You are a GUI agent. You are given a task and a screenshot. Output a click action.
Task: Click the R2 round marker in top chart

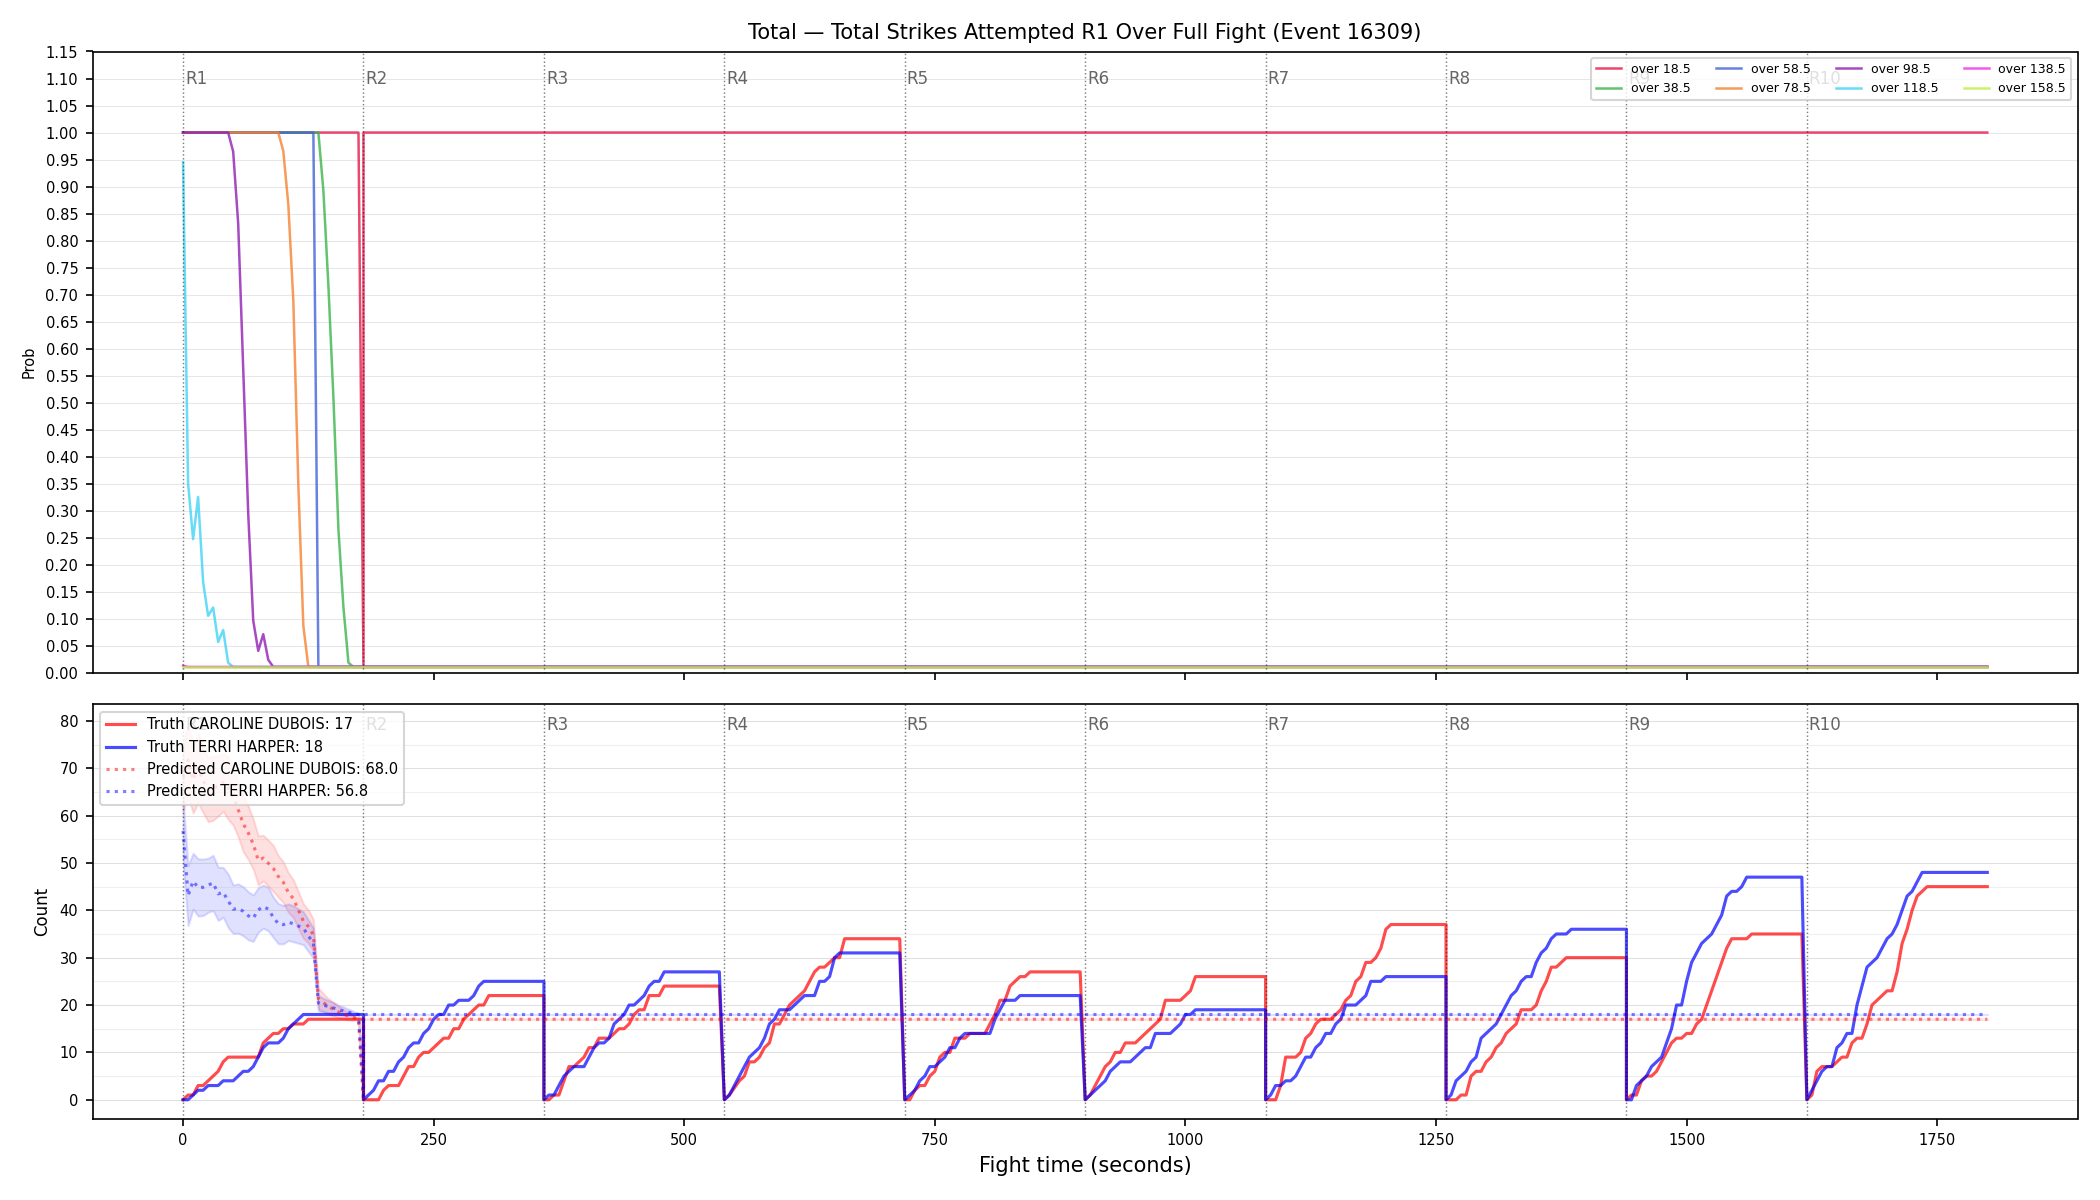(376, 78)
